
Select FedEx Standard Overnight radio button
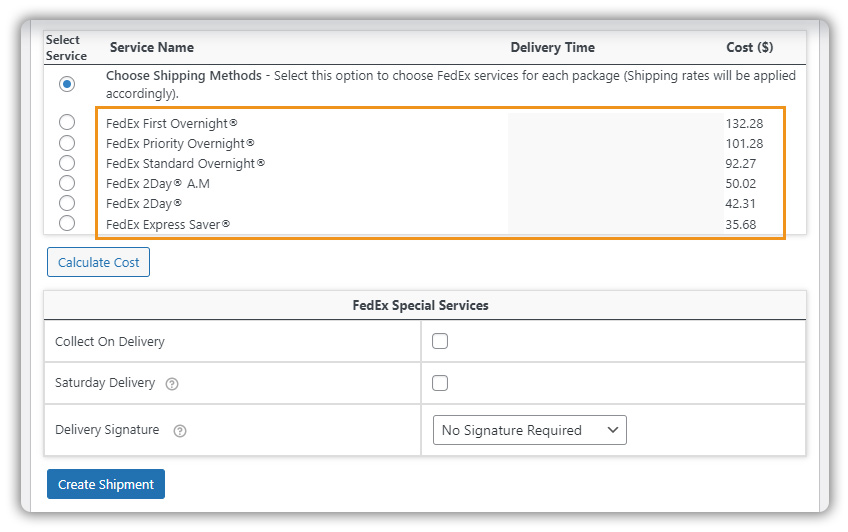[x=67, y=163]
